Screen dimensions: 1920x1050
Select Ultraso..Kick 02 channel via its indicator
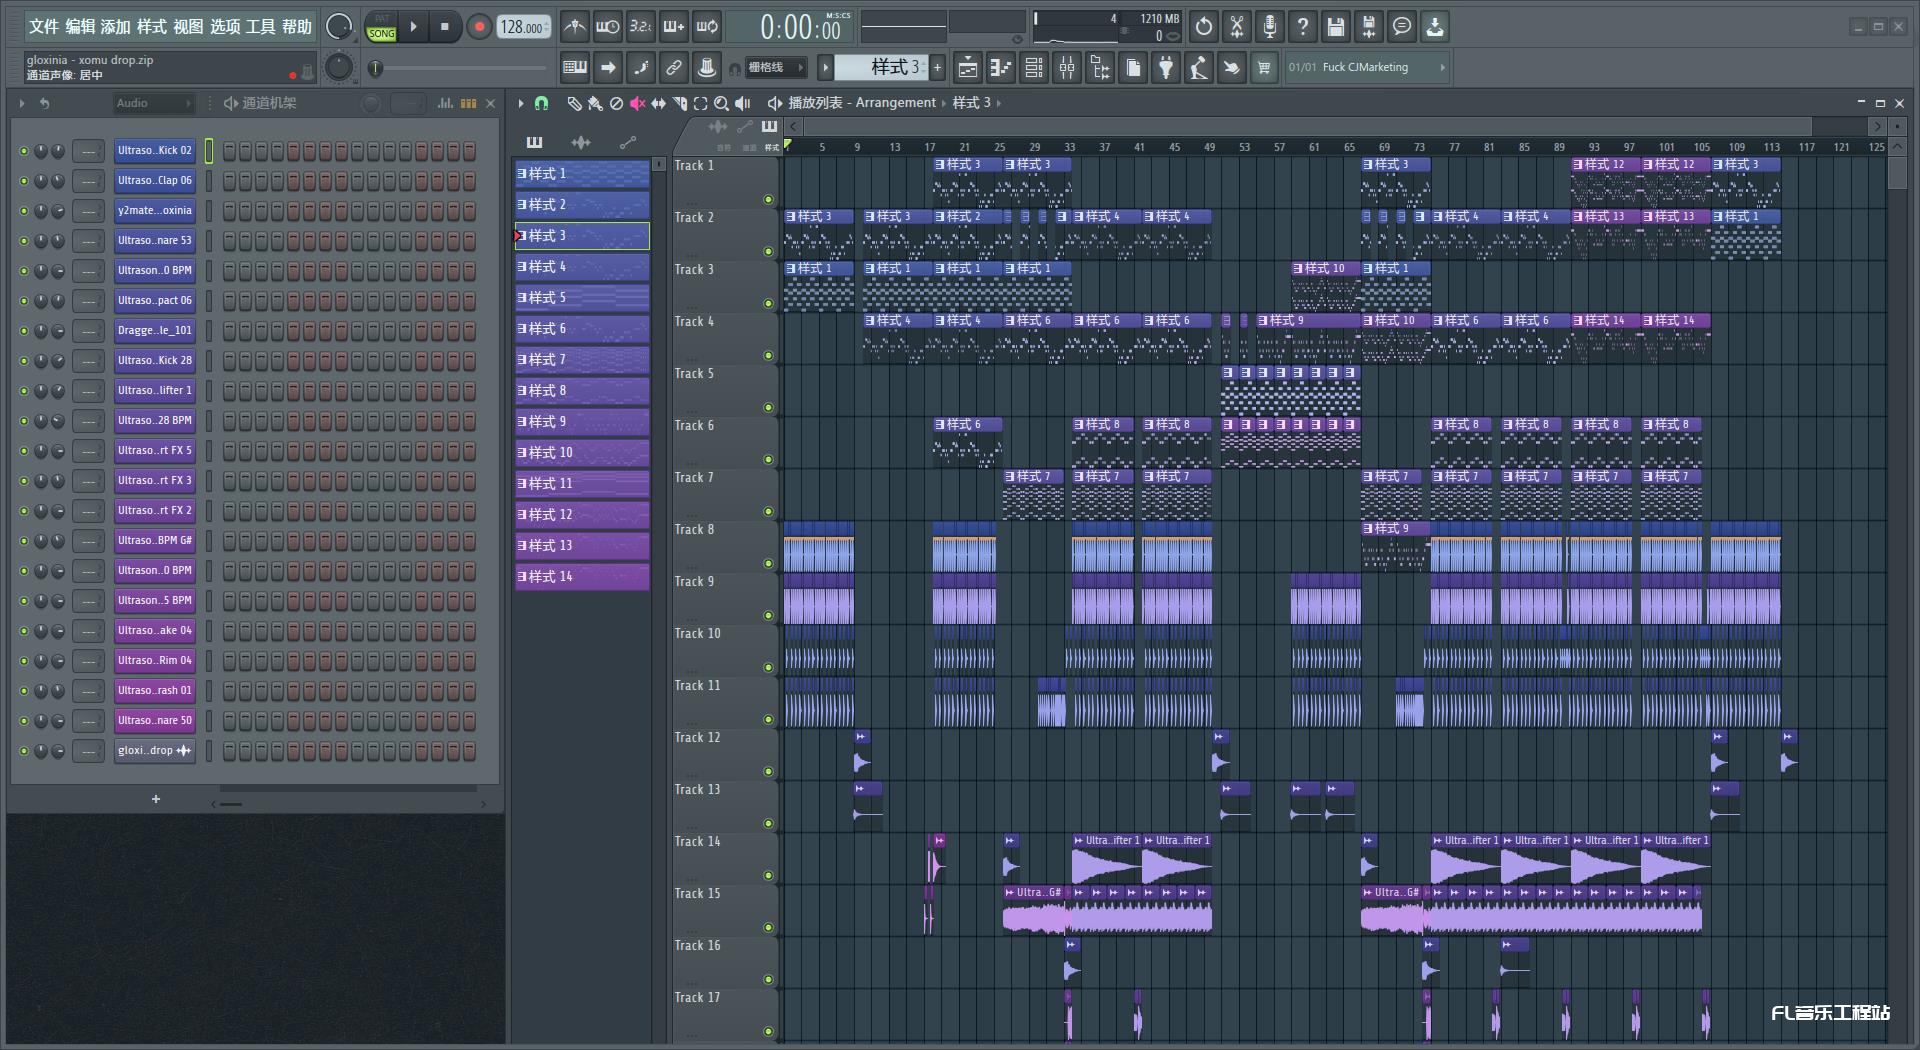coord(209,151)
